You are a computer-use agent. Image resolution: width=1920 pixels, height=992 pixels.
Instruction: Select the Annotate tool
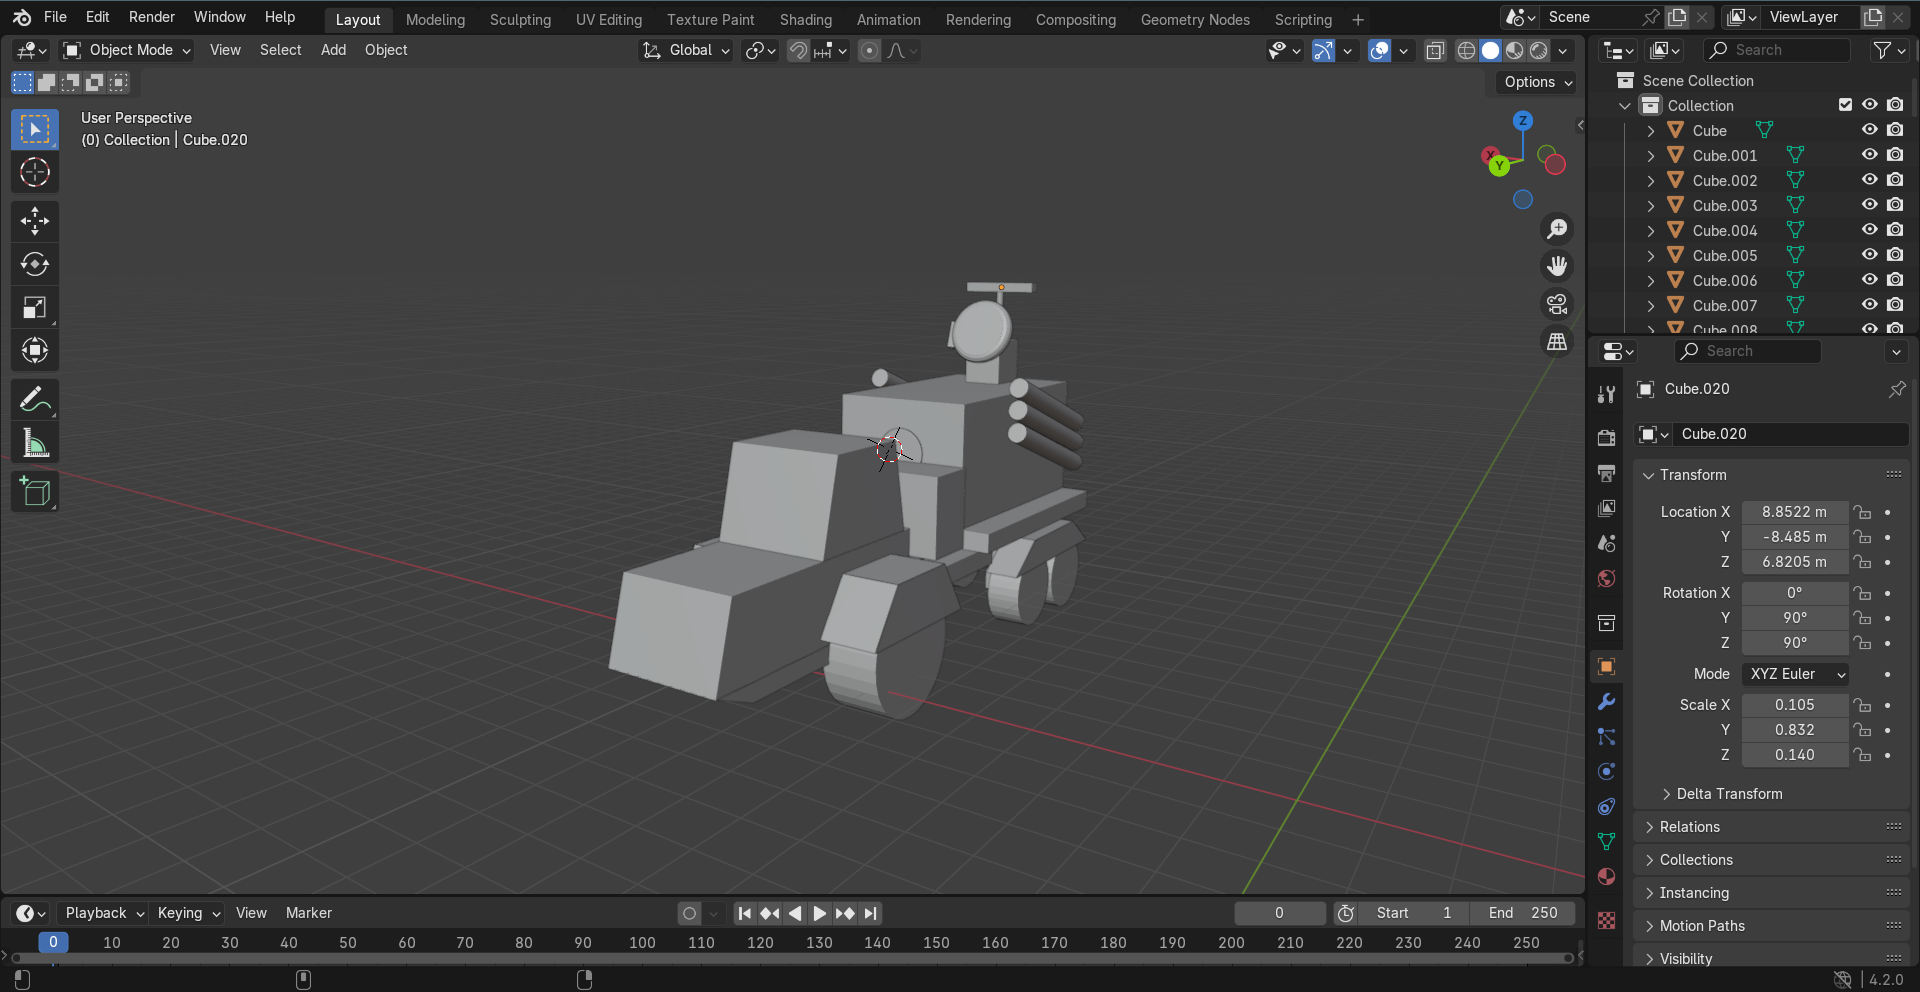(x=35, y=400)
